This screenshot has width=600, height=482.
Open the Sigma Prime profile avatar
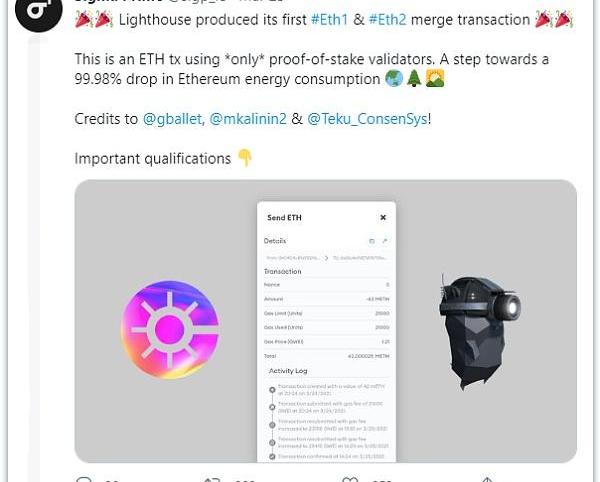click(39, 12)
